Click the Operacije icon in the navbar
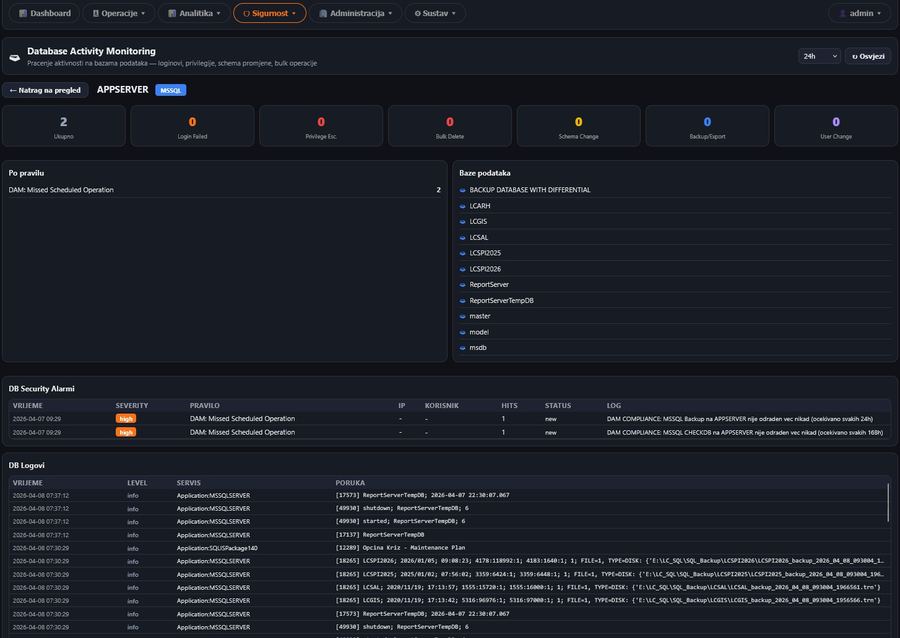The height and width of the screenshot is (638, 900). 96,13
